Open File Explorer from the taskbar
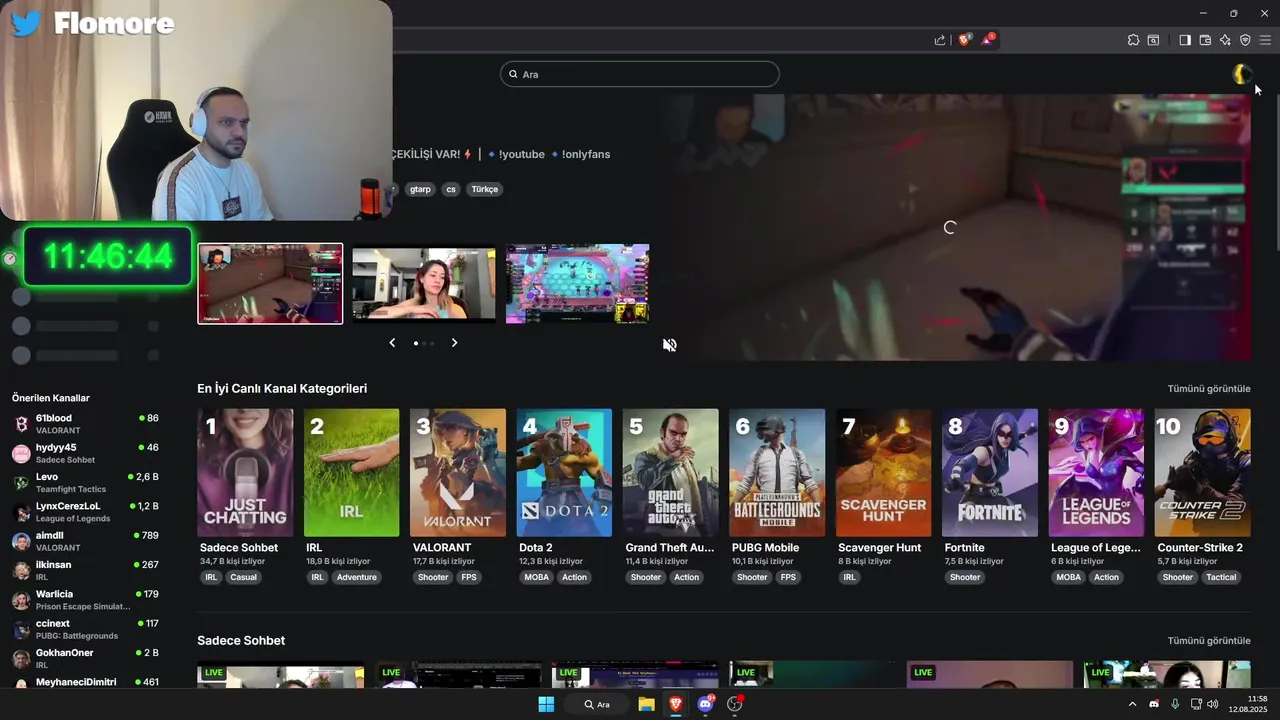1280x720 pixels. point(647,704)
